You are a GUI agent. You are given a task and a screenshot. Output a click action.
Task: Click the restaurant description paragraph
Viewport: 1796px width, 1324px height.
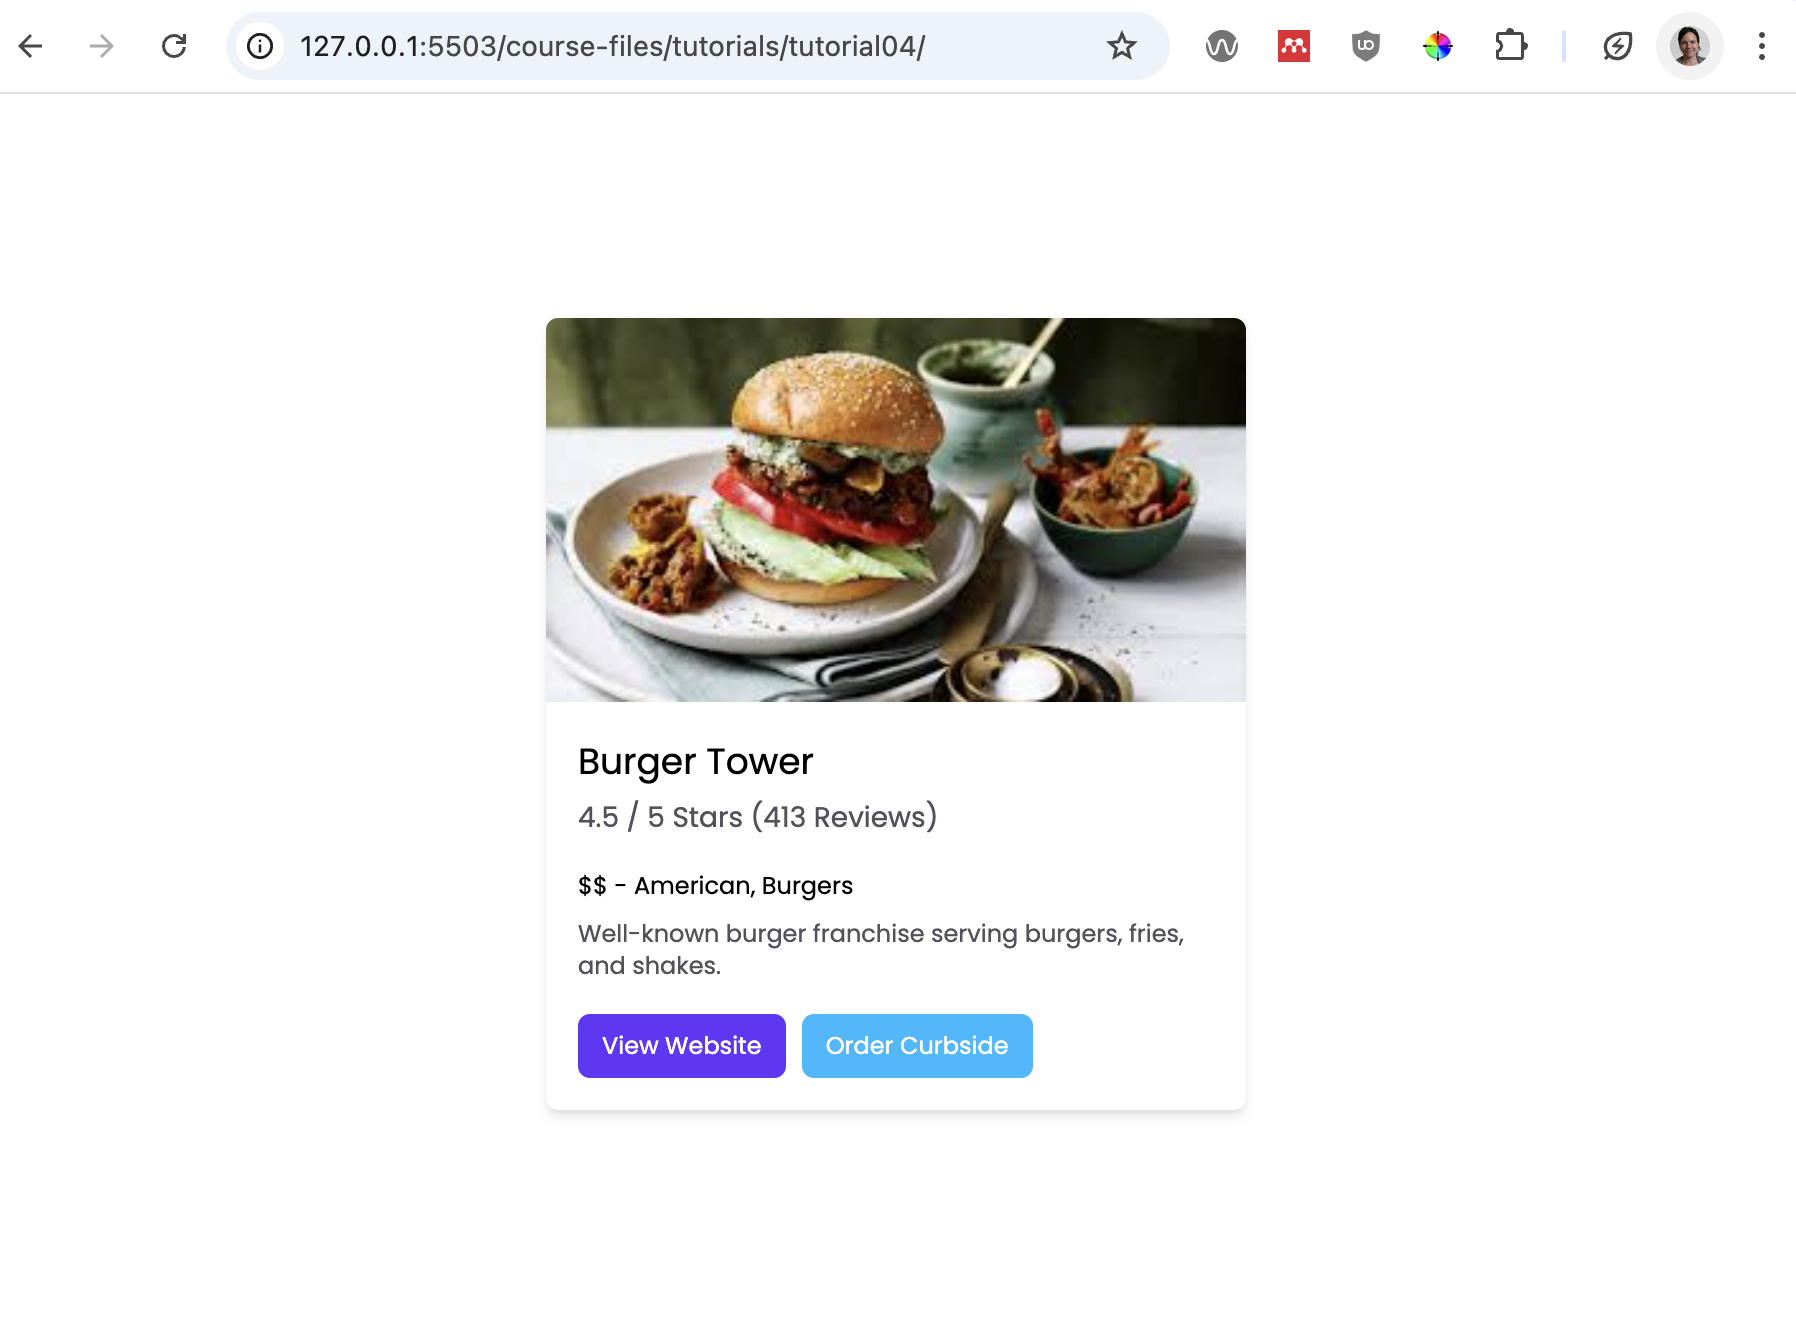pyautogui.click(x=881, y=949)
